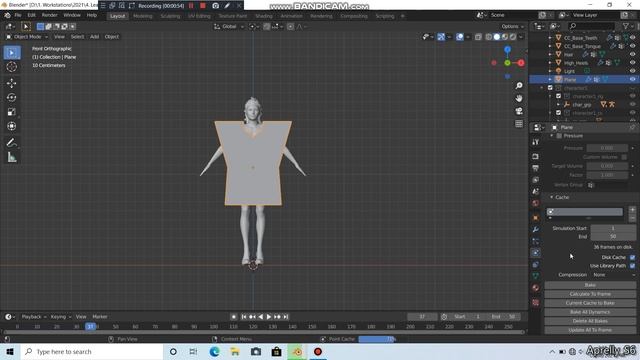Toggle Custom Volume checkbox

(x=624, y=157)
